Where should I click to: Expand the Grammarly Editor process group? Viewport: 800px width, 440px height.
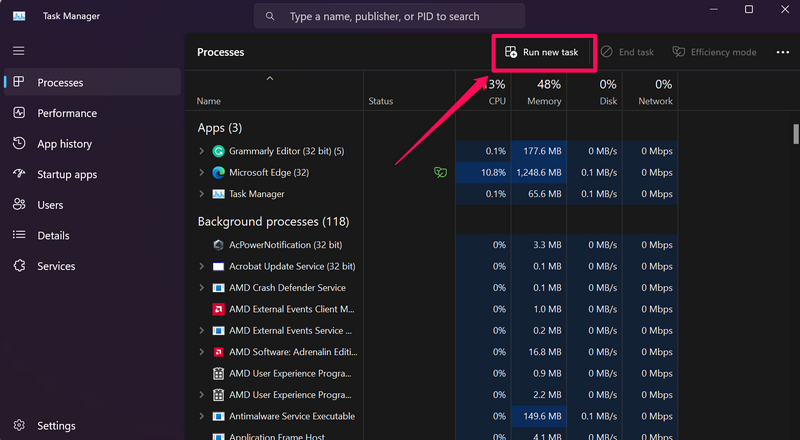(x=202, y=151)
